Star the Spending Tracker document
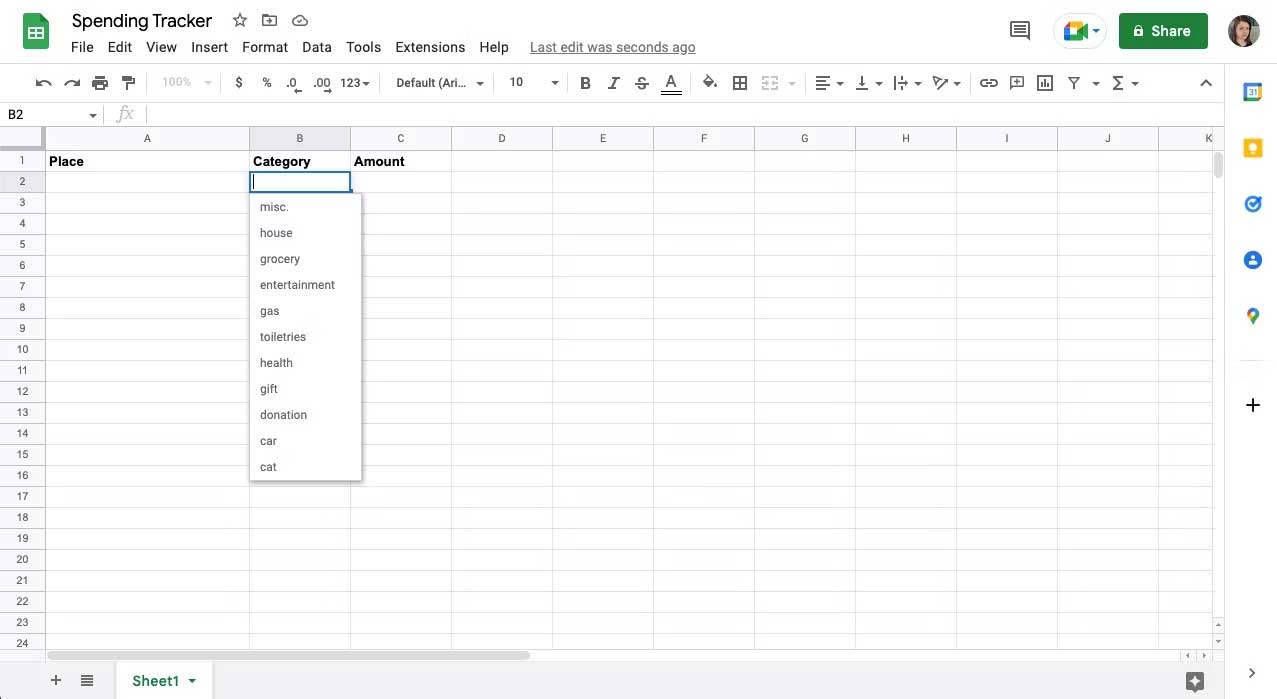Image resolution: width=1277 pixels, height=699 pixels. [x=240, y=21]
